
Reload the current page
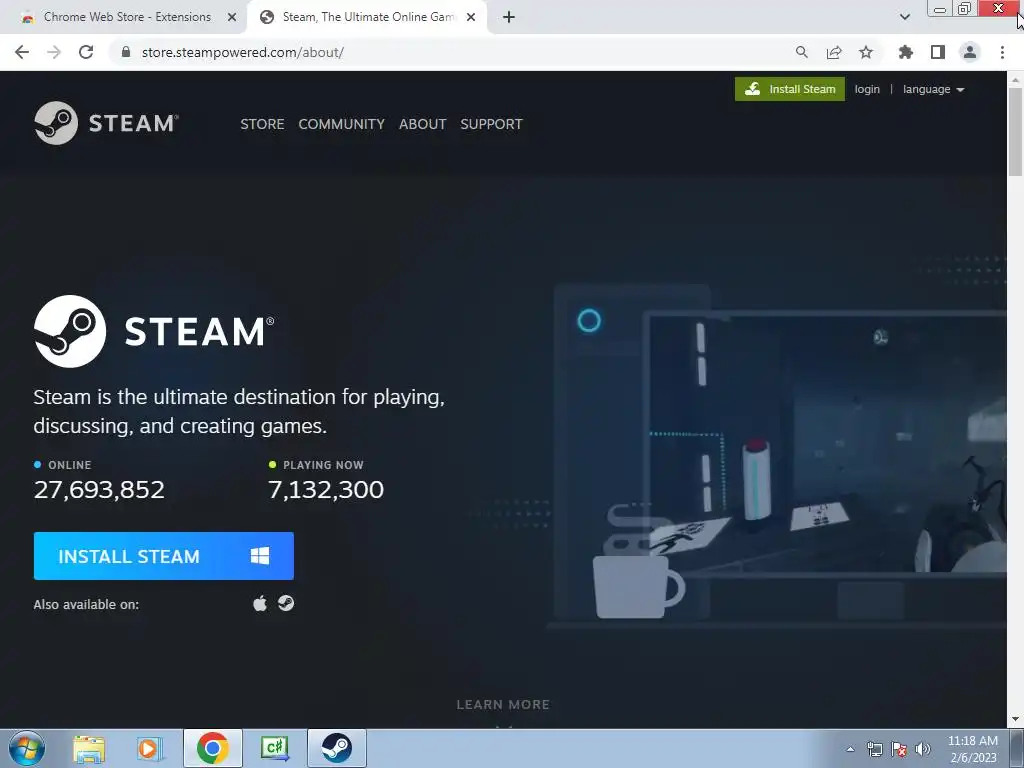pos(86,52)
